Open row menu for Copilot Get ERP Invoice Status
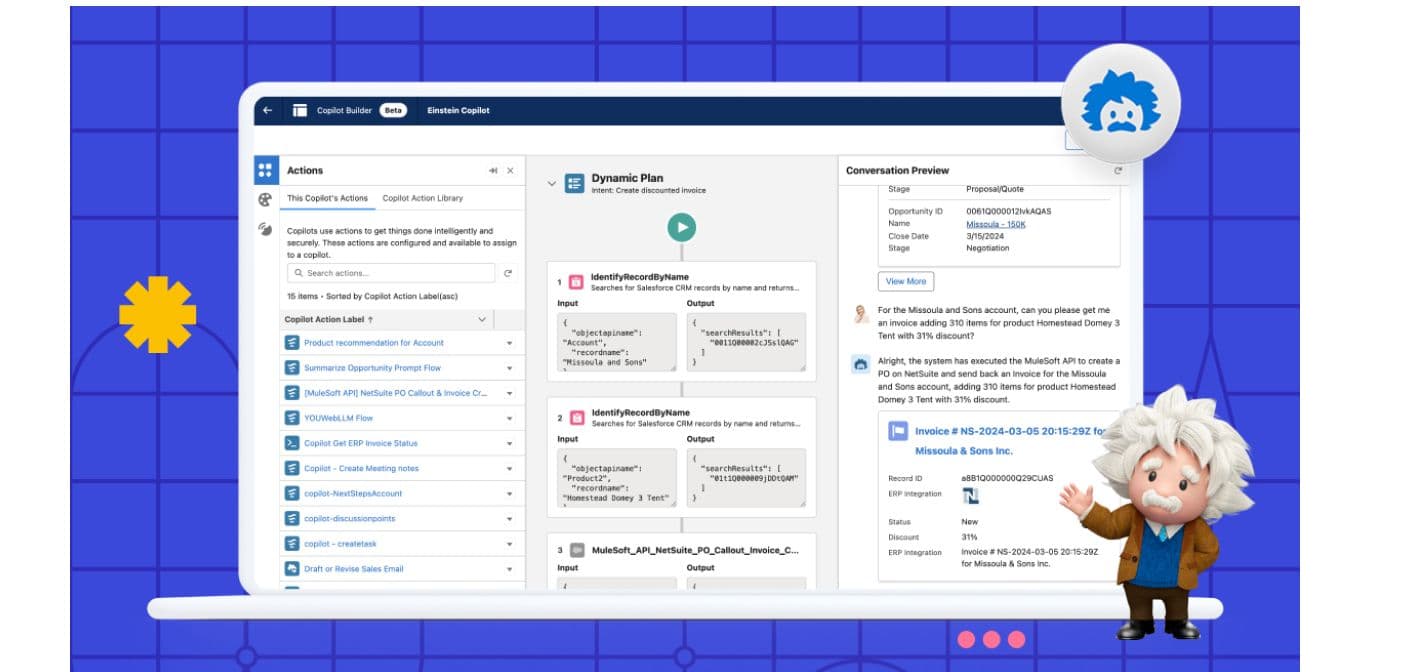The width and height of the screenshot is (1408, 672). click(x=509, y=443)
